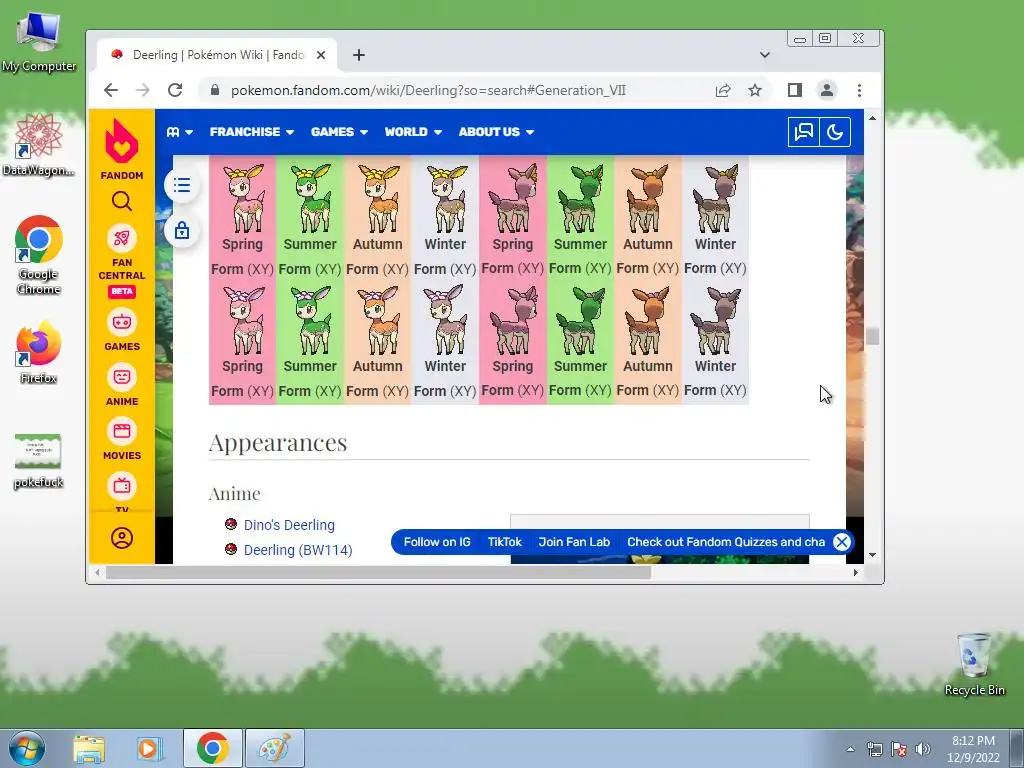Click the address bar URL
The width and height of the screenshot is (1024, 768).
(x=428, y=90)
